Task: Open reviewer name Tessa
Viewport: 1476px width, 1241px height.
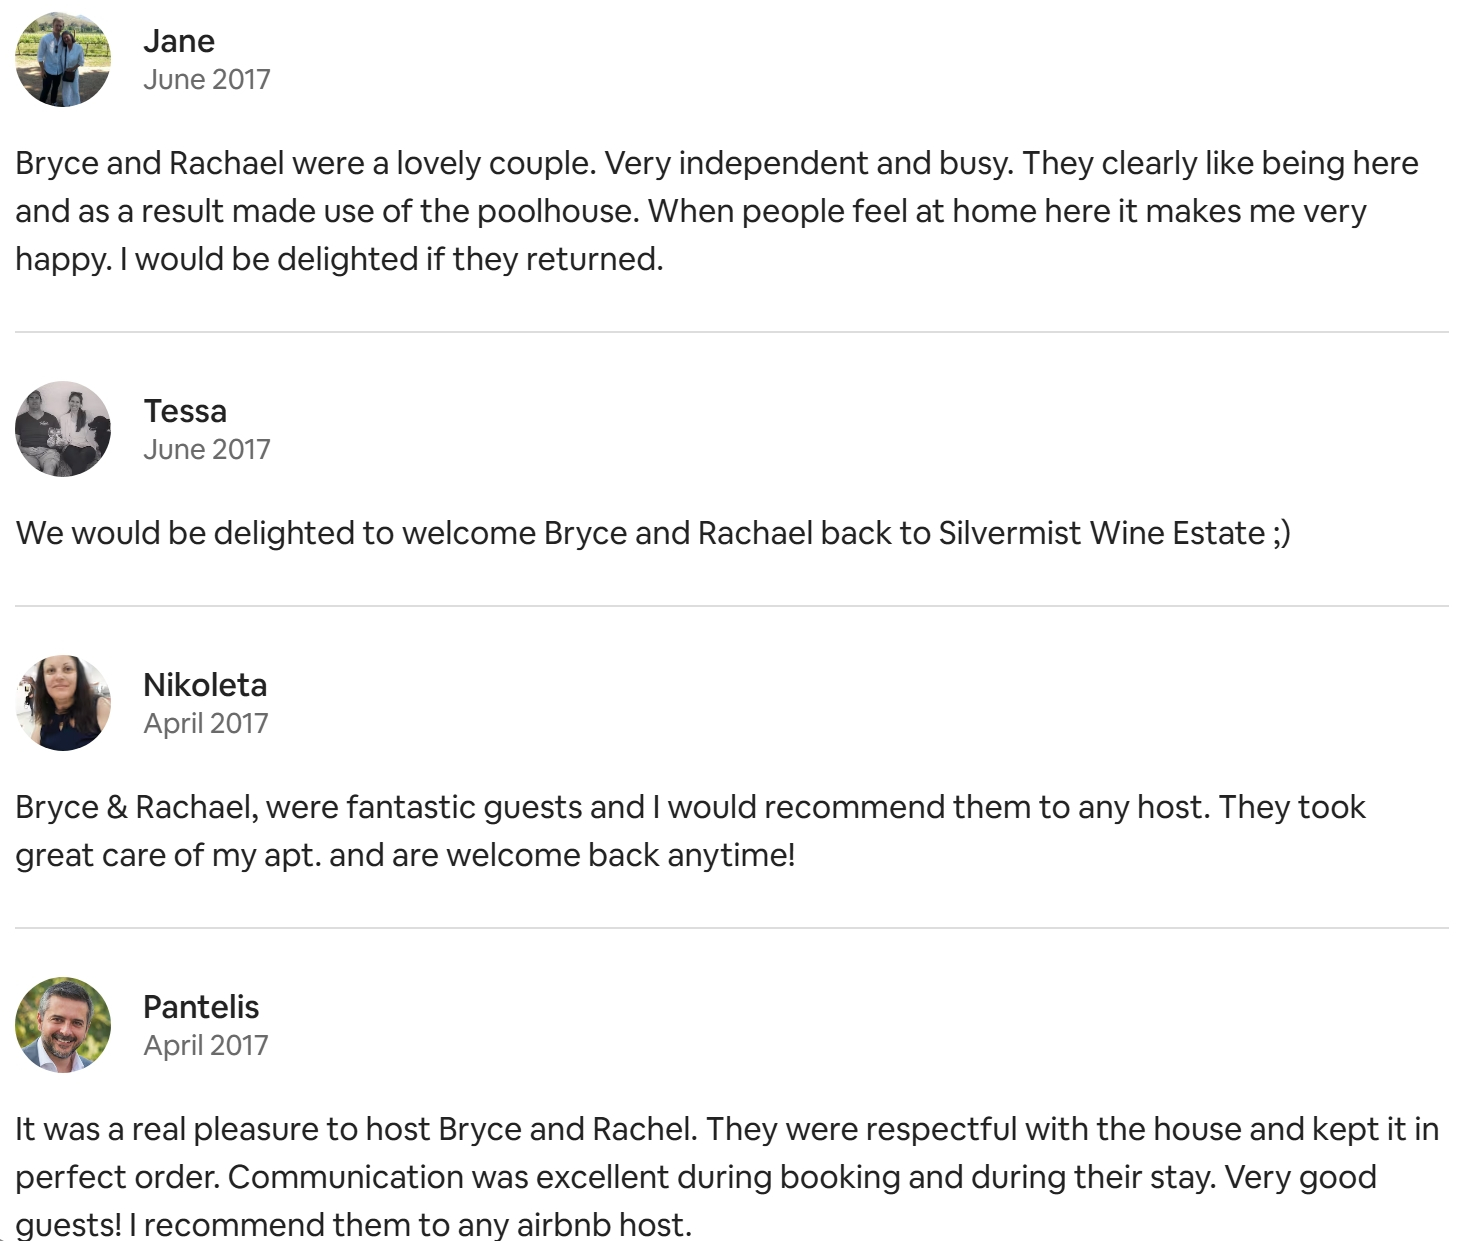Action: coord(185,411)
